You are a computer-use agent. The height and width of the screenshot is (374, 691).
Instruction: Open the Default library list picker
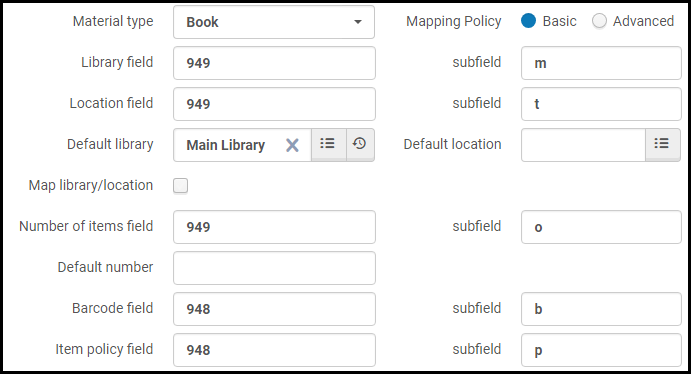click(x=328, y=144)
